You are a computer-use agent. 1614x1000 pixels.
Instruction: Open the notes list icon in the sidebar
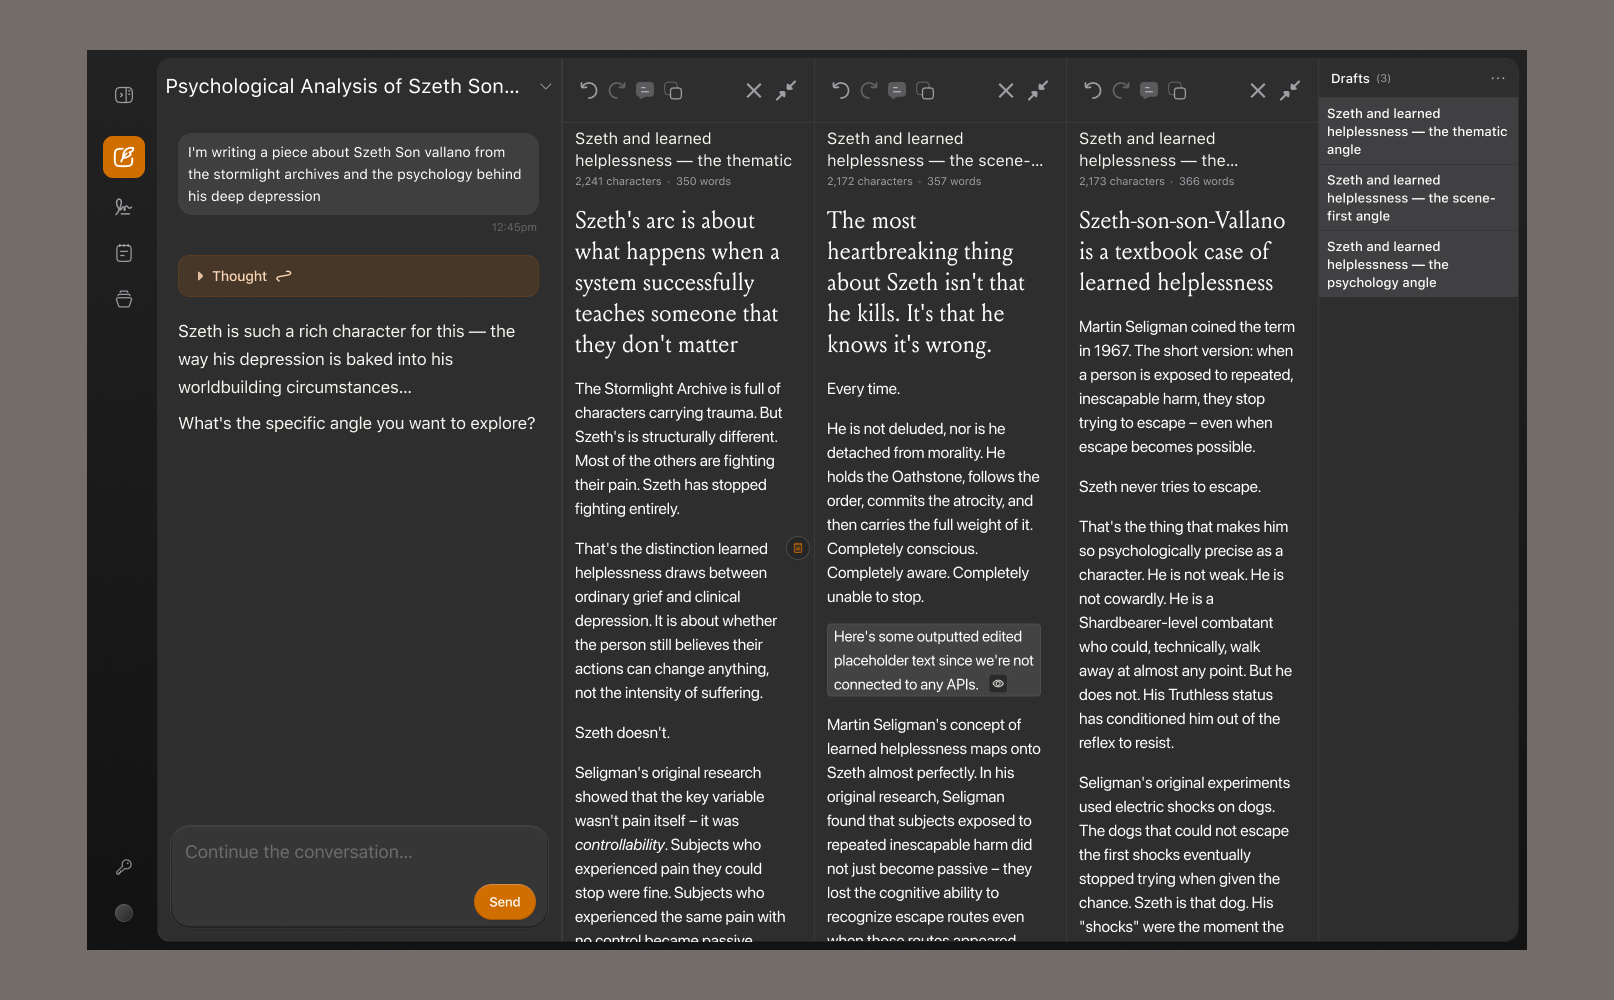click(124, 253)
